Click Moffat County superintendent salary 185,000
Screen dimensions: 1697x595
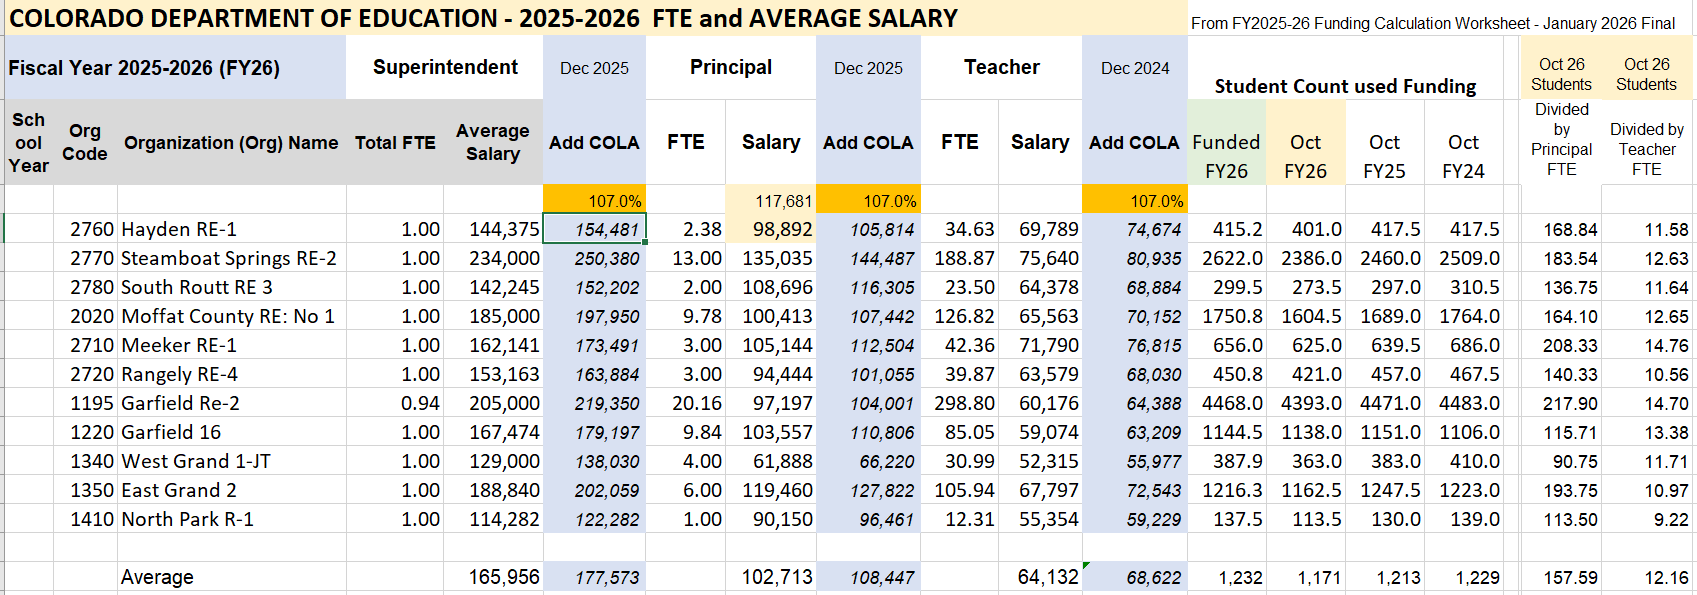point(493,316)
